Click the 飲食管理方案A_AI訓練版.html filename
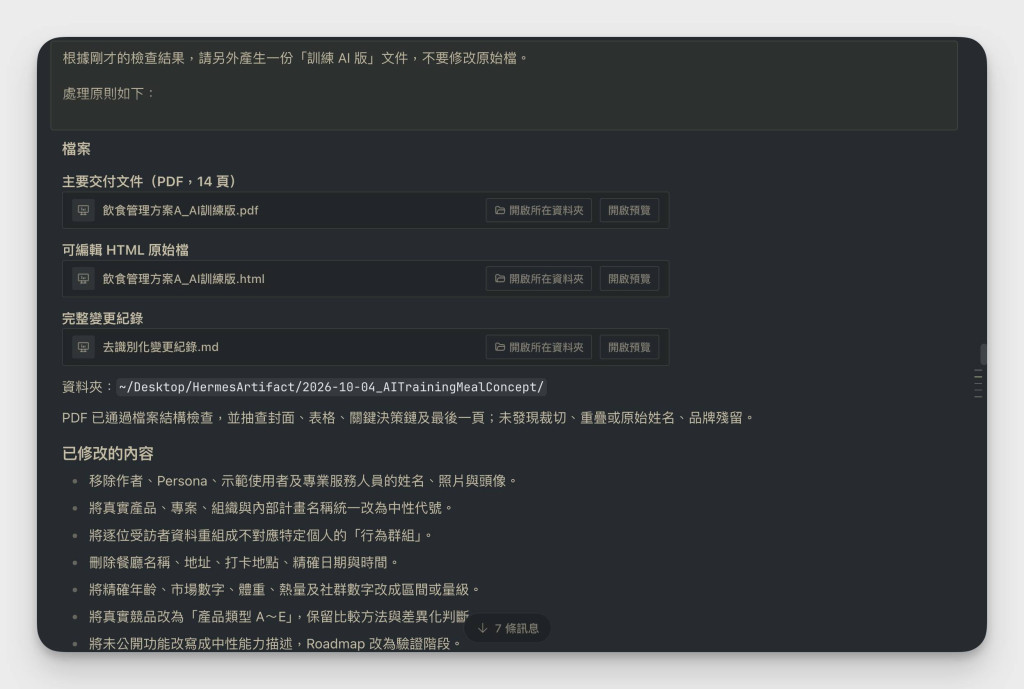The width and height of the screenshot is (1024, 689). click(184, 279)
